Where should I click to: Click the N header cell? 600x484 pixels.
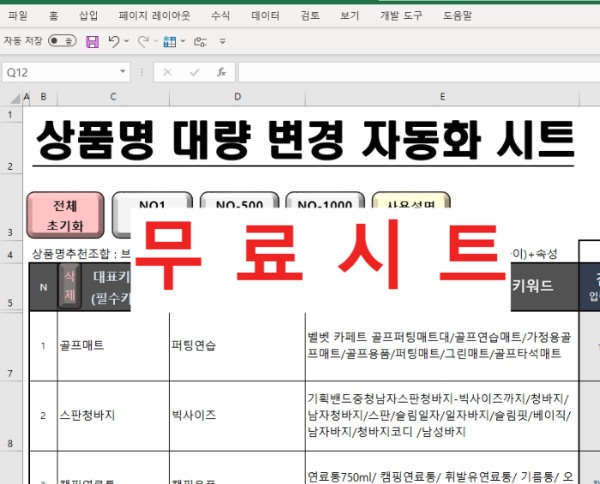[x=44, y=287]
